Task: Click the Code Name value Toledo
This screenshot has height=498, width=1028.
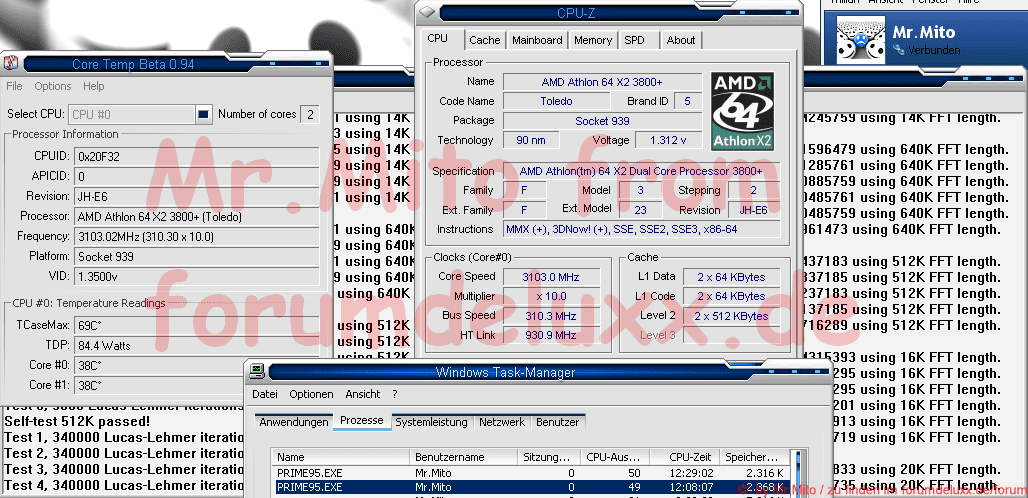Action: pyautogui.click(x=556, y=101)
